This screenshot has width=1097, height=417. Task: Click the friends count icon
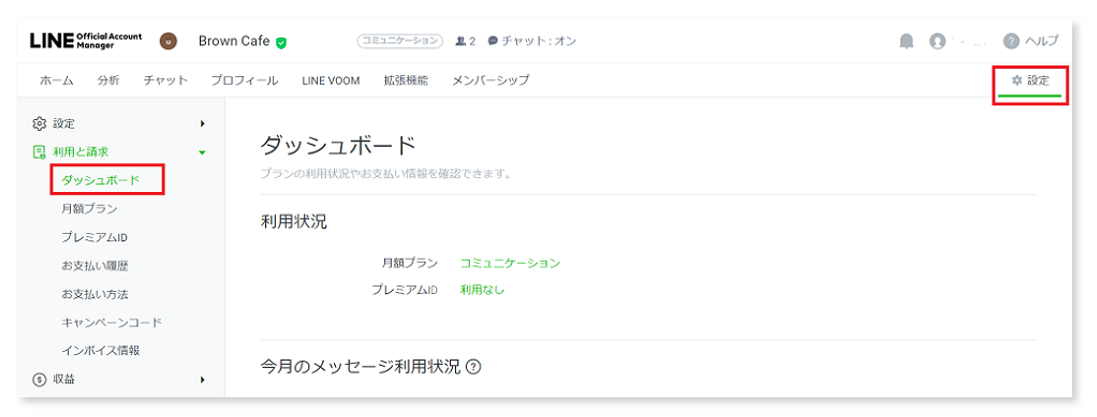tap(461, 41)
